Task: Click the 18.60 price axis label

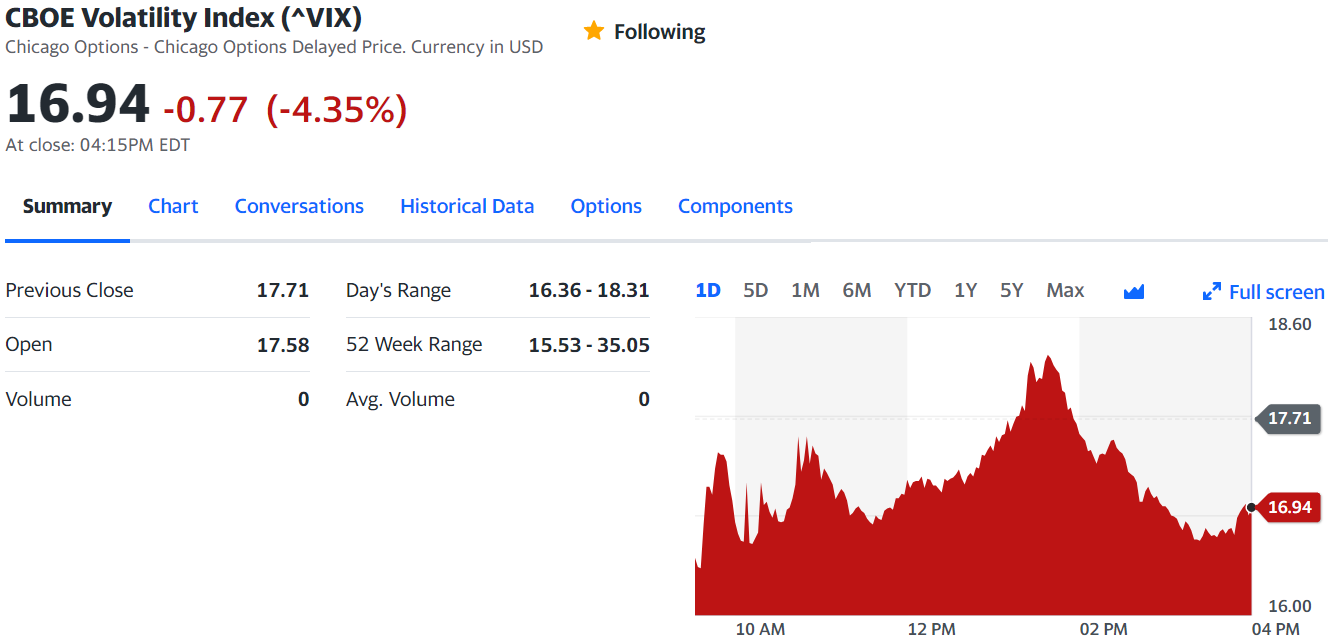Action: point(1289,324)
